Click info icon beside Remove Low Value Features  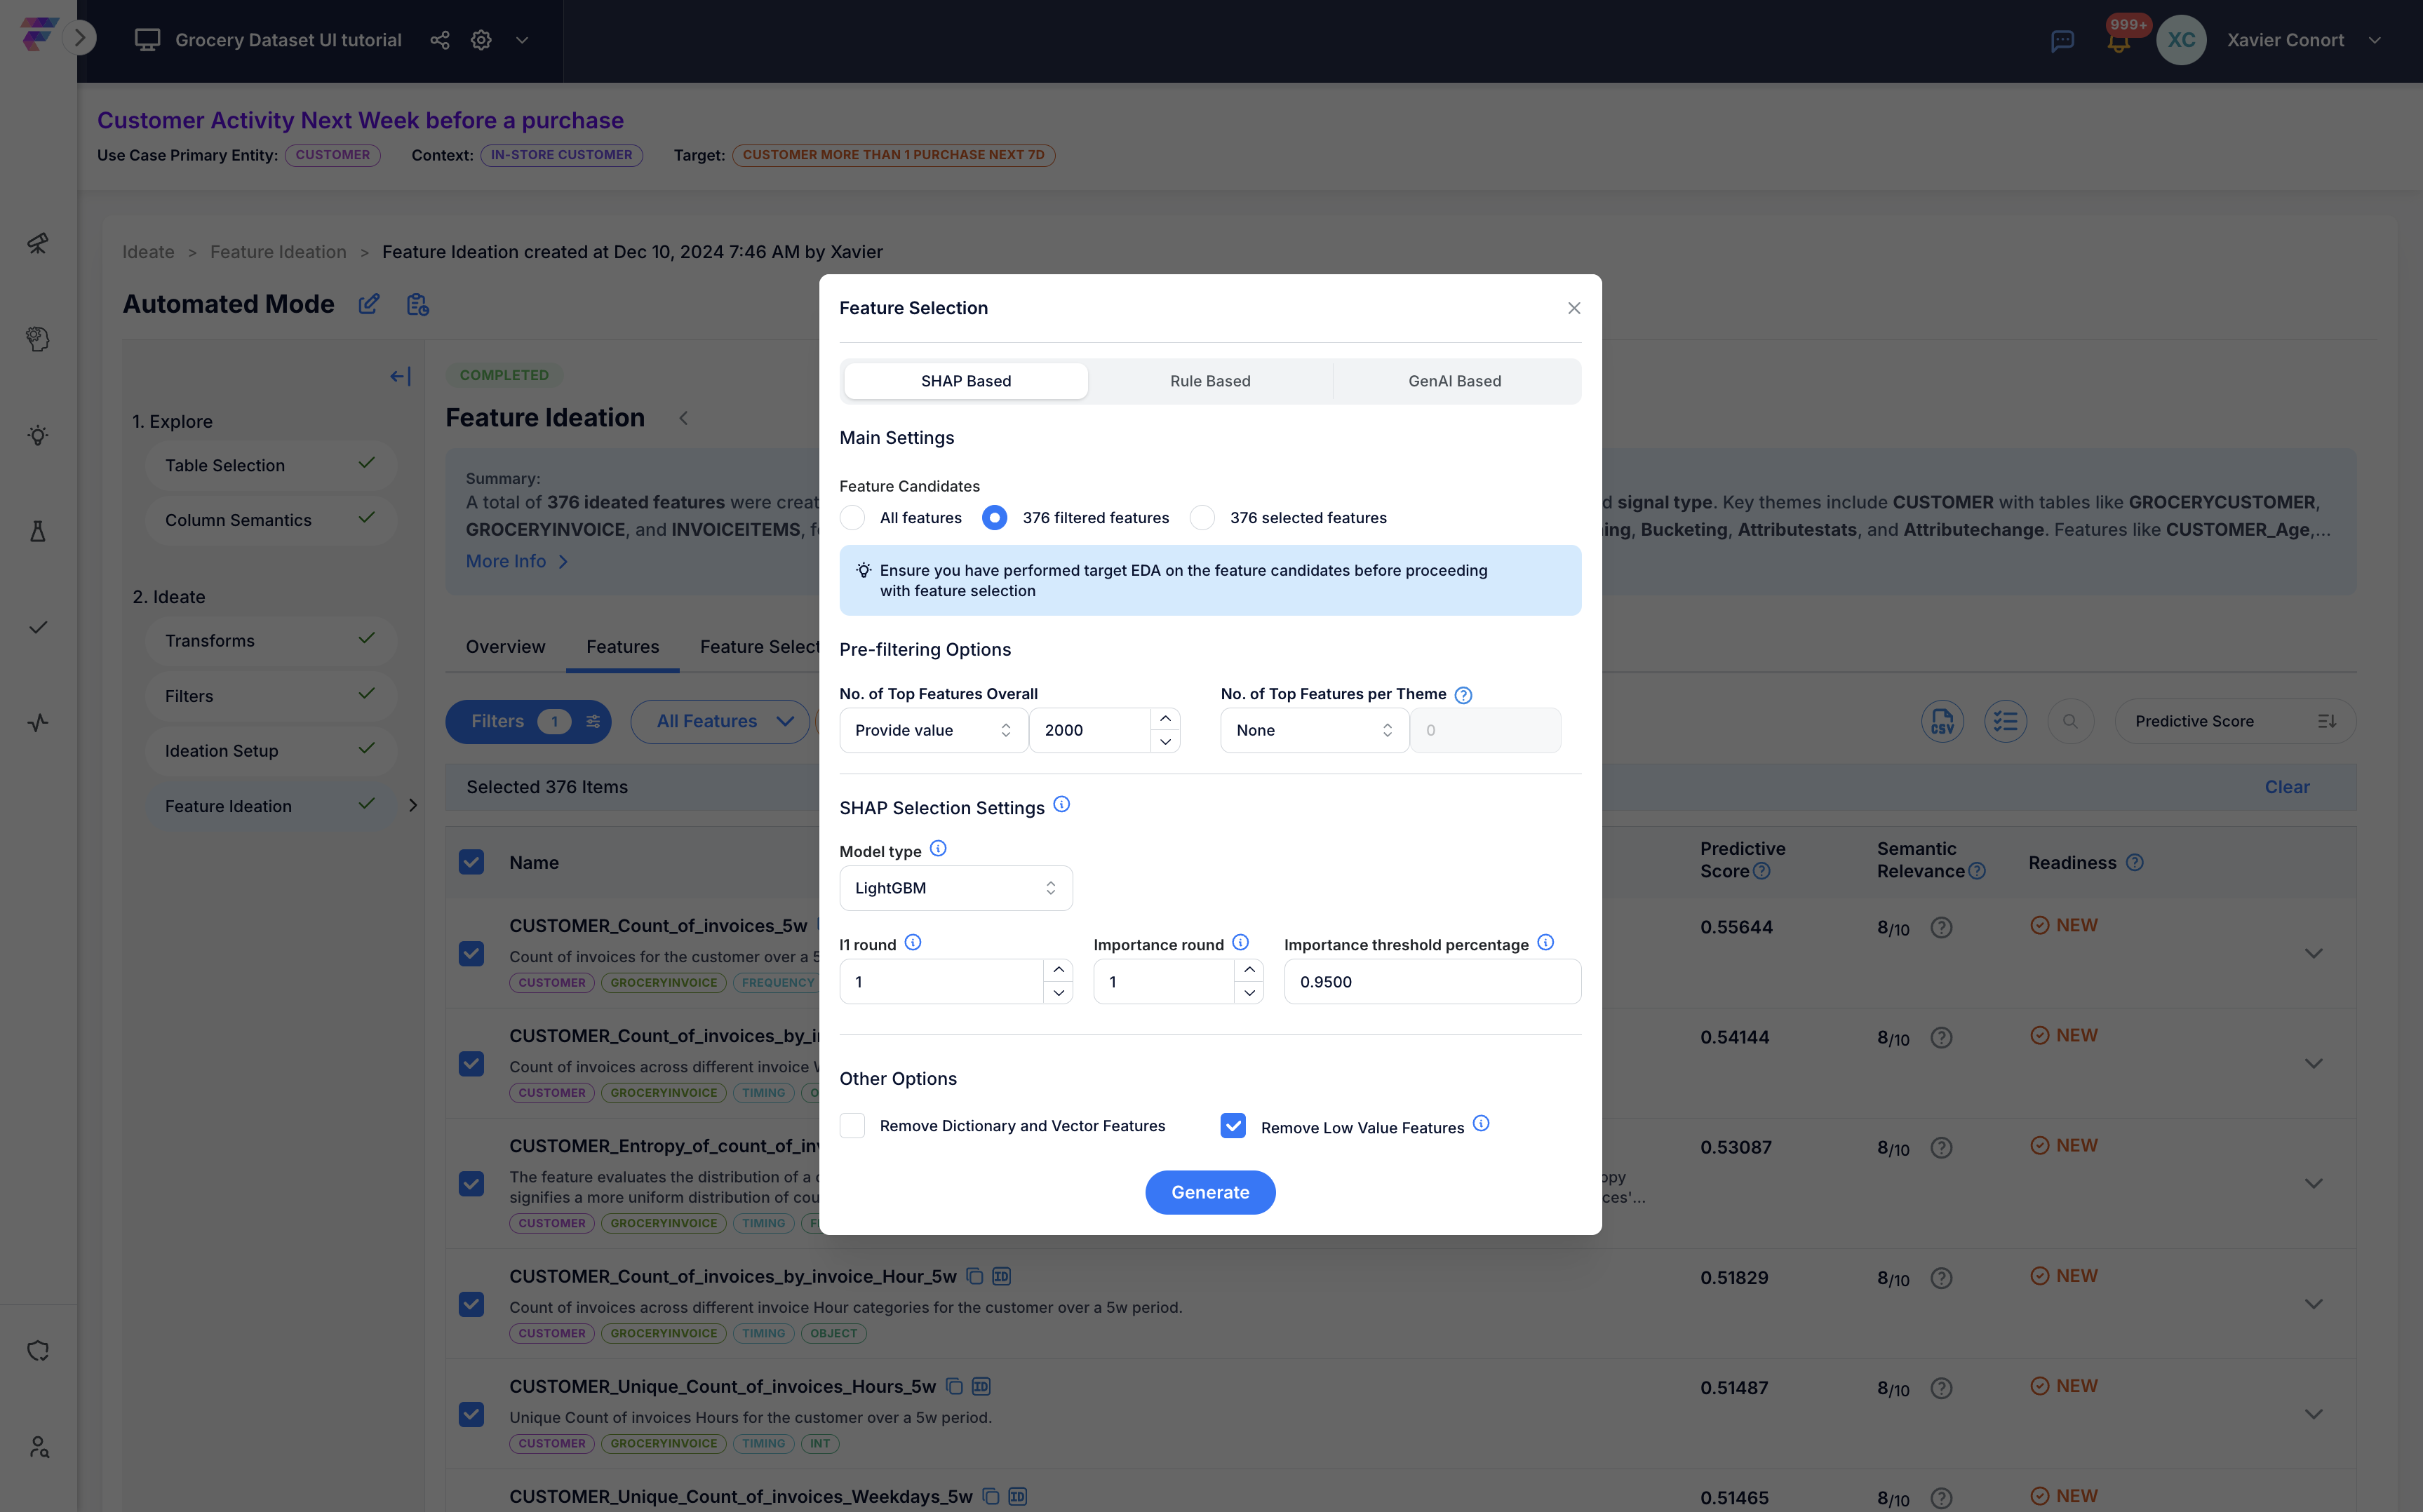[1481, 1123]
